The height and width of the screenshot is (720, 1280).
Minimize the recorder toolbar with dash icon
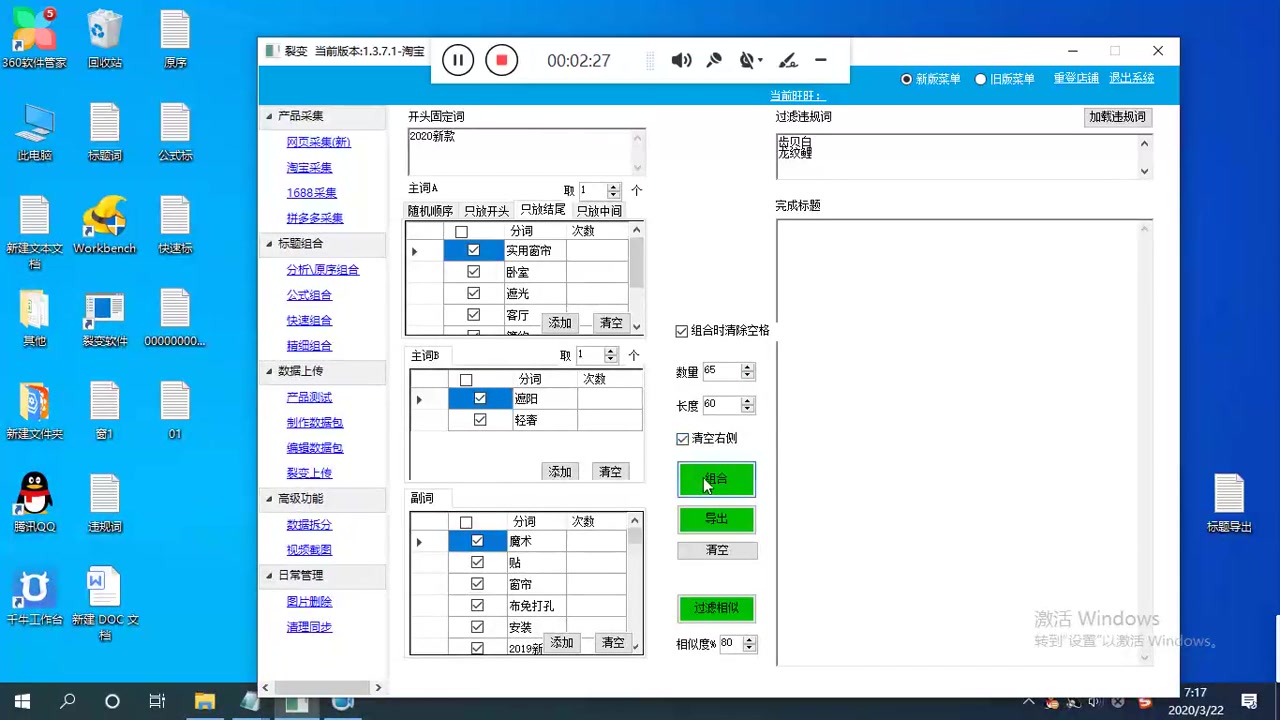coord(821,60)
